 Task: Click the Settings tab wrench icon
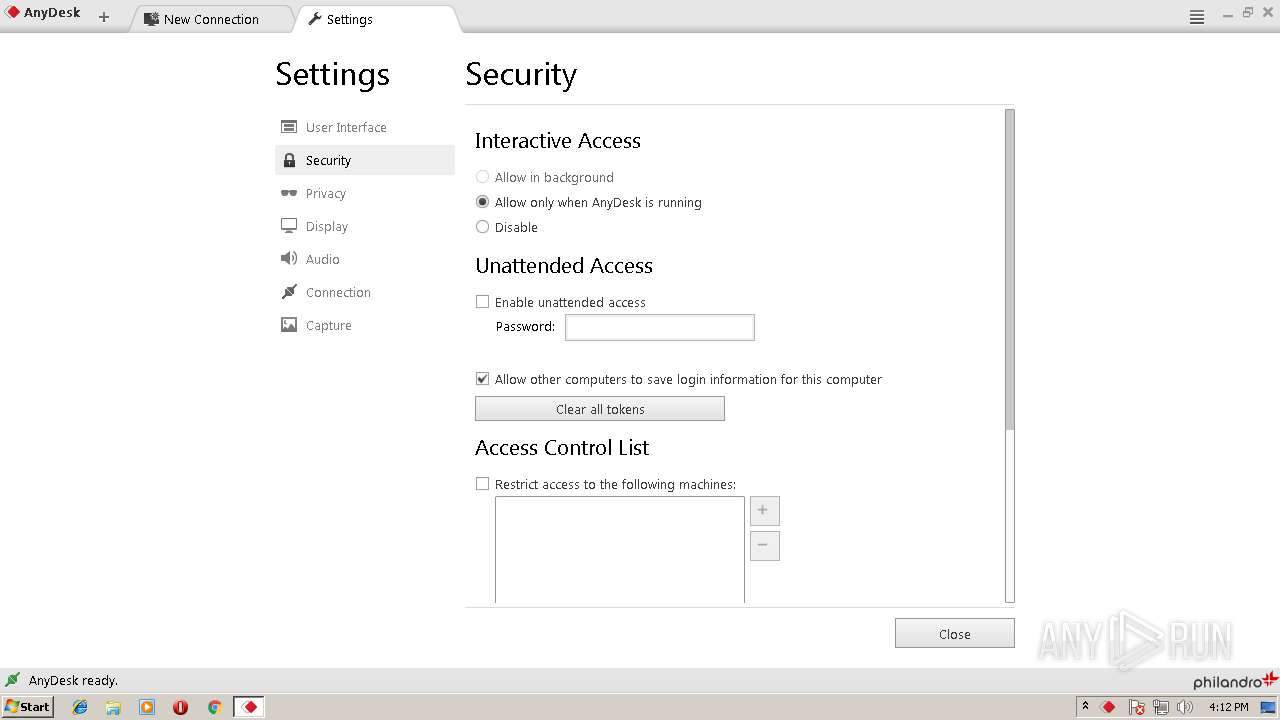[x=315, y=18]
